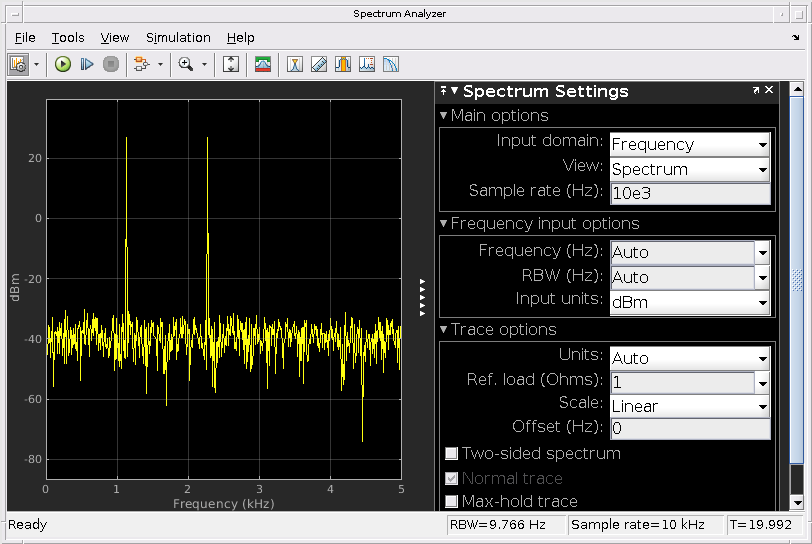Toggle the Spectrum Settings toolbar icon

(263, 64)
